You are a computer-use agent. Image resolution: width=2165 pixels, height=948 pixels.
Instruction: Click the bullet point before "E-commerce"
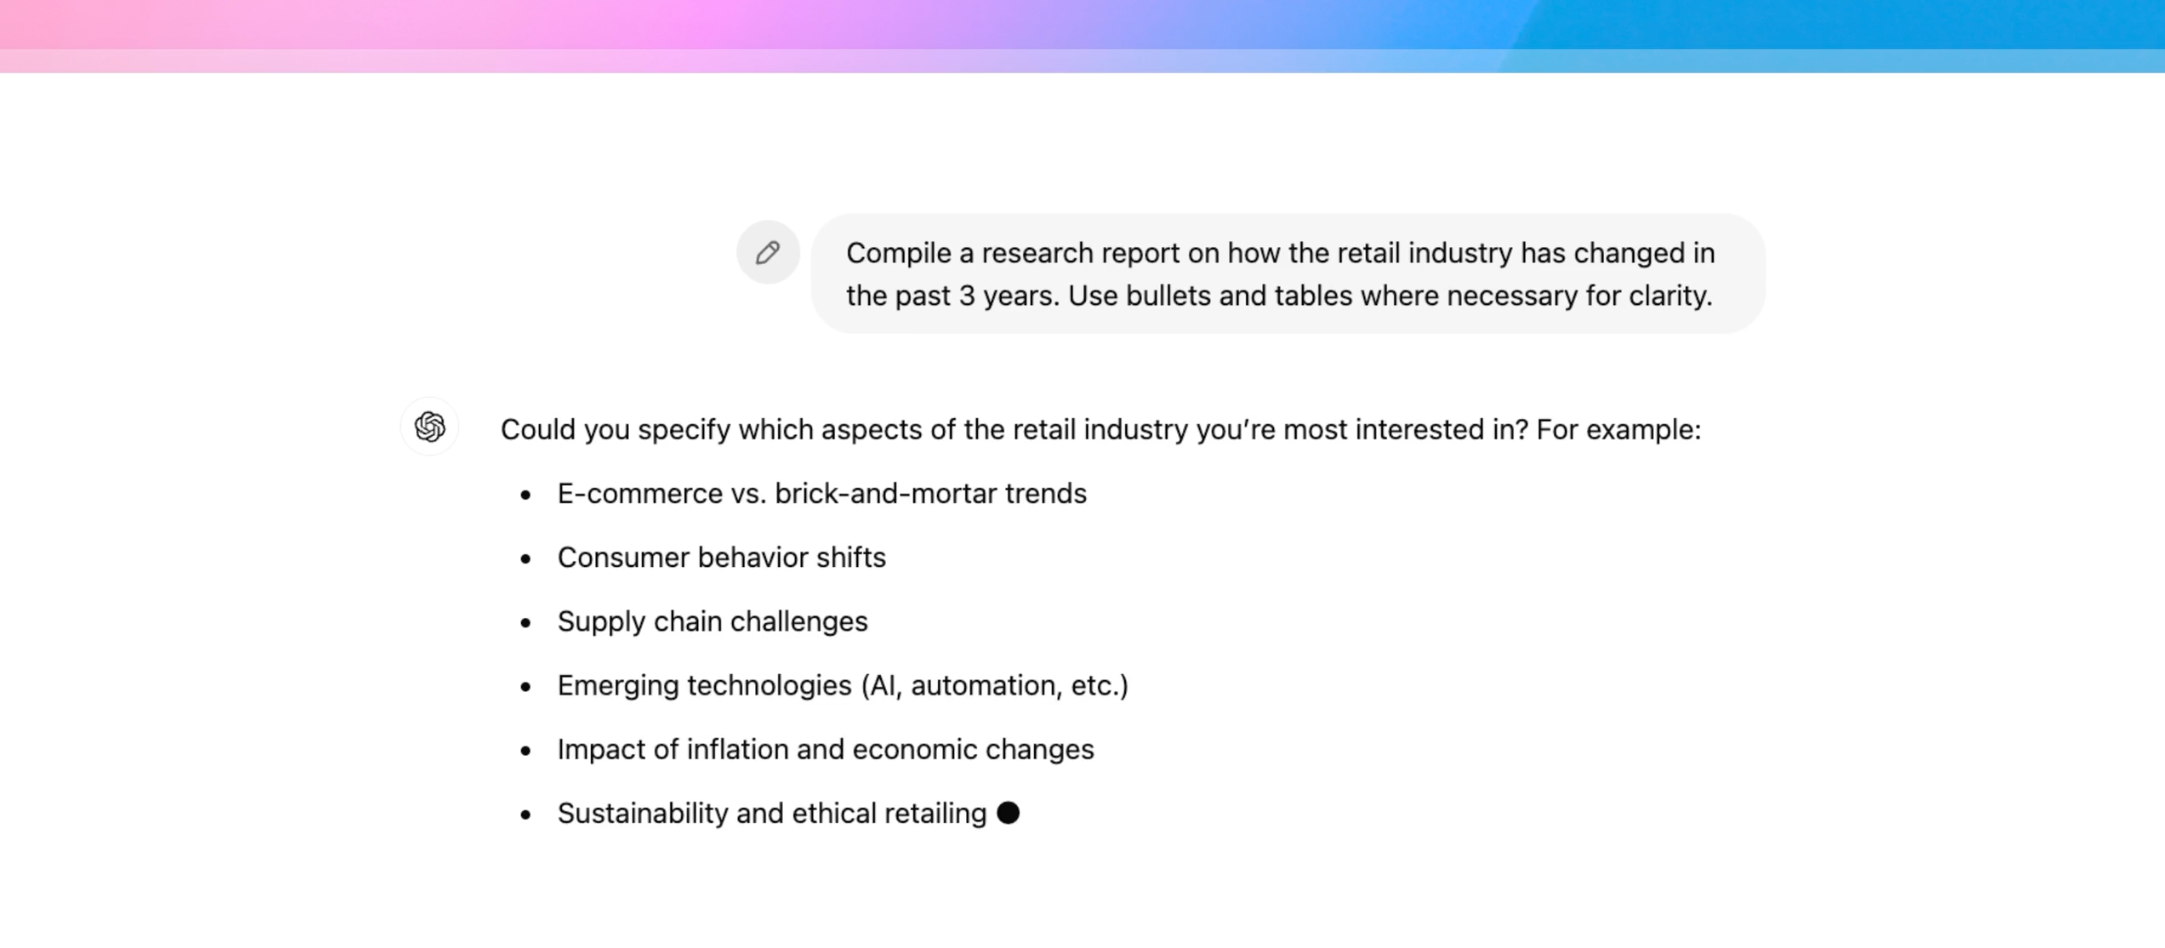point(526,494)
